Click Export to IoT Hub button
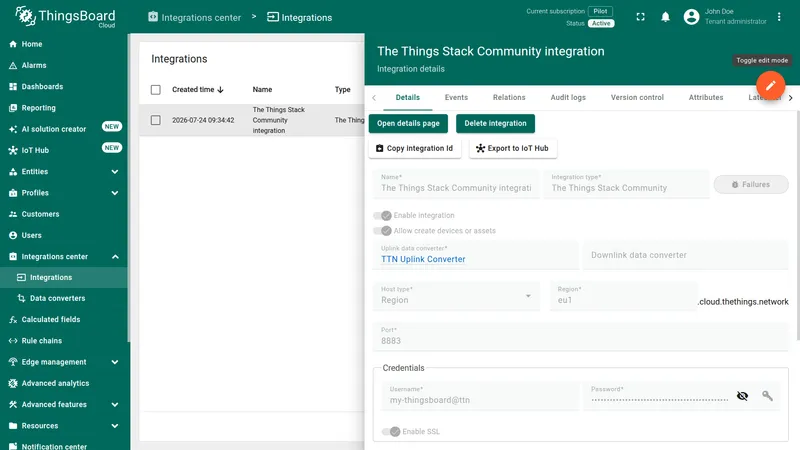Screen dimensions: 800x450 click(x=513, y=148)
